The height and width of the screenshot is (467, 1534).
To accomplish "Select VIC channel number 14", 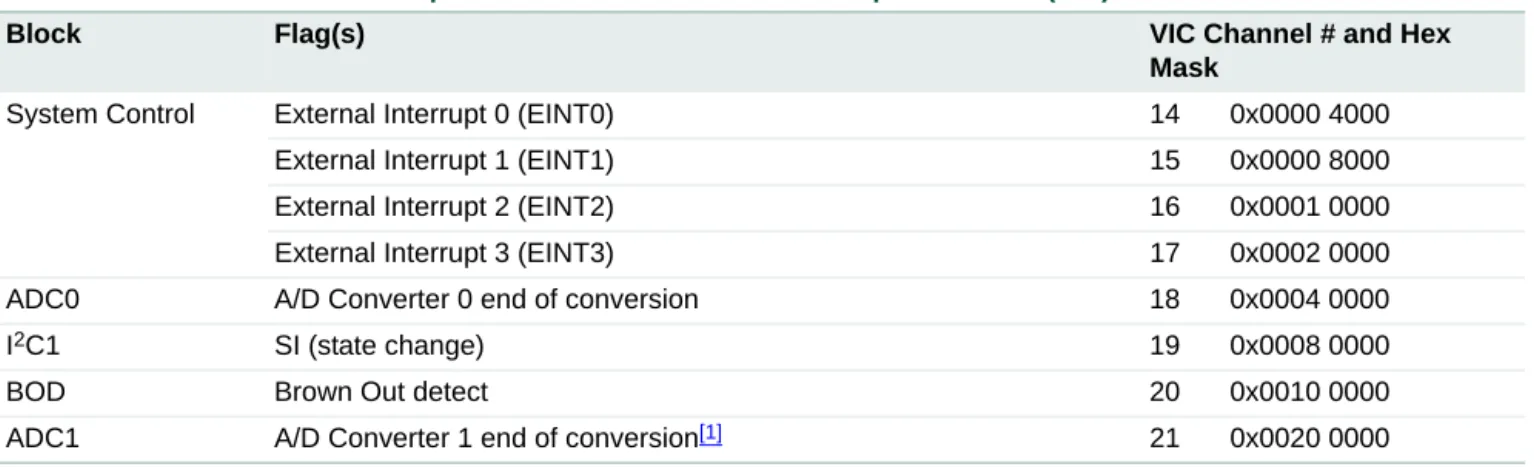I will (1164, 115).
